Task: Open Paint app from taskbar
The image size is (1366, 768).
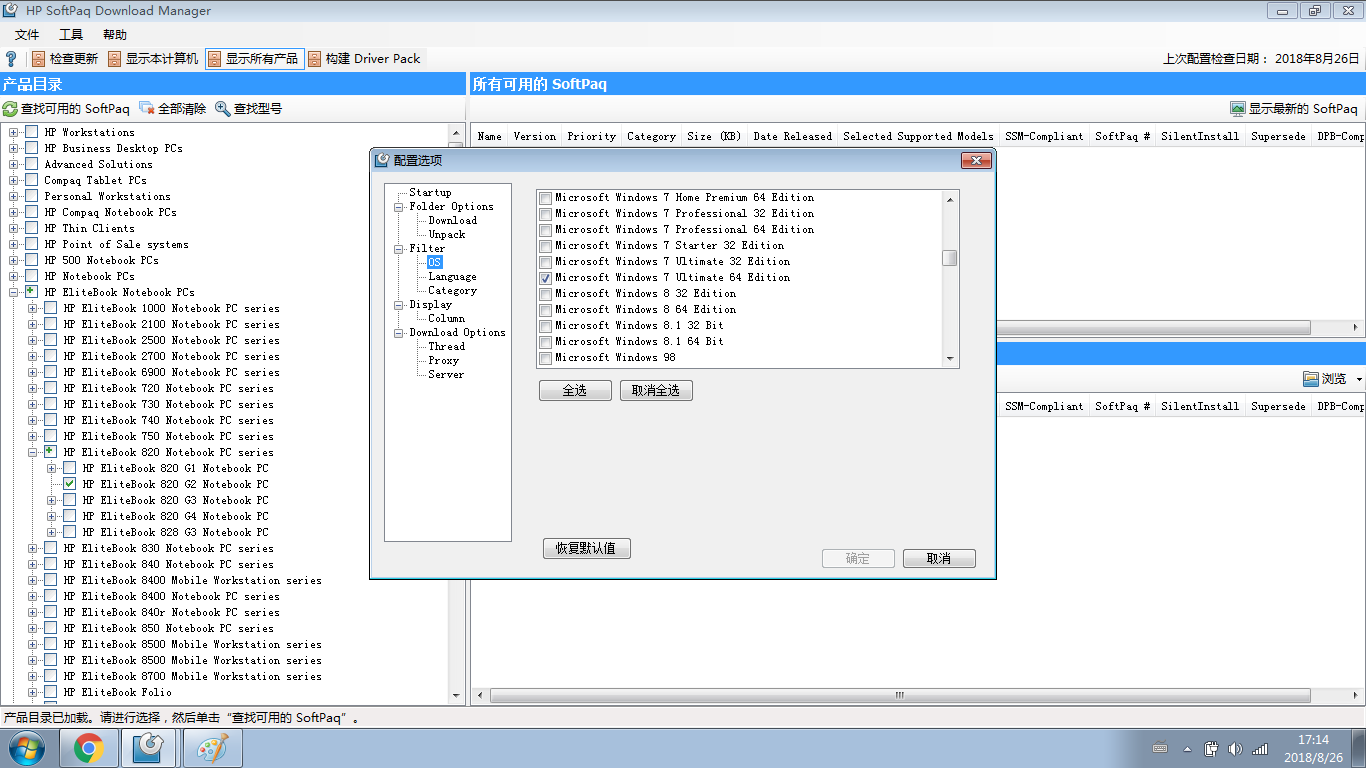Action: click(x=212, y=748)
